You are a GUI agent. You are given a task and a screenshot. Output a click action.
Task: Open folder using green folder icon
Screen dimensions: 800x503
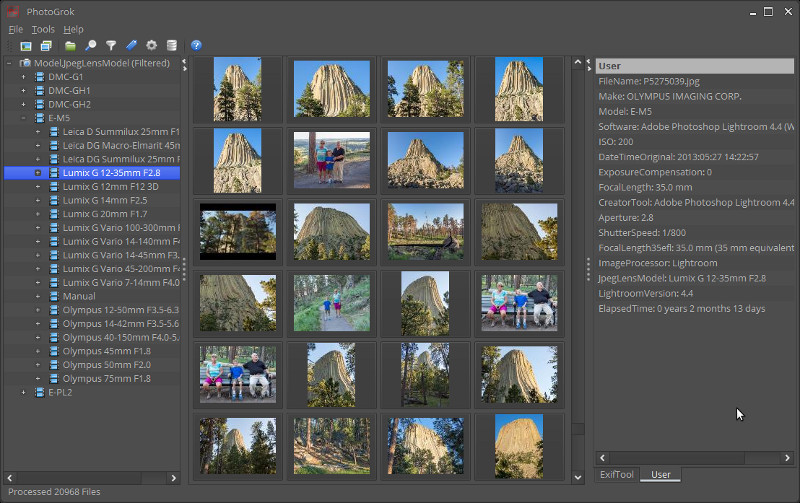70,46
